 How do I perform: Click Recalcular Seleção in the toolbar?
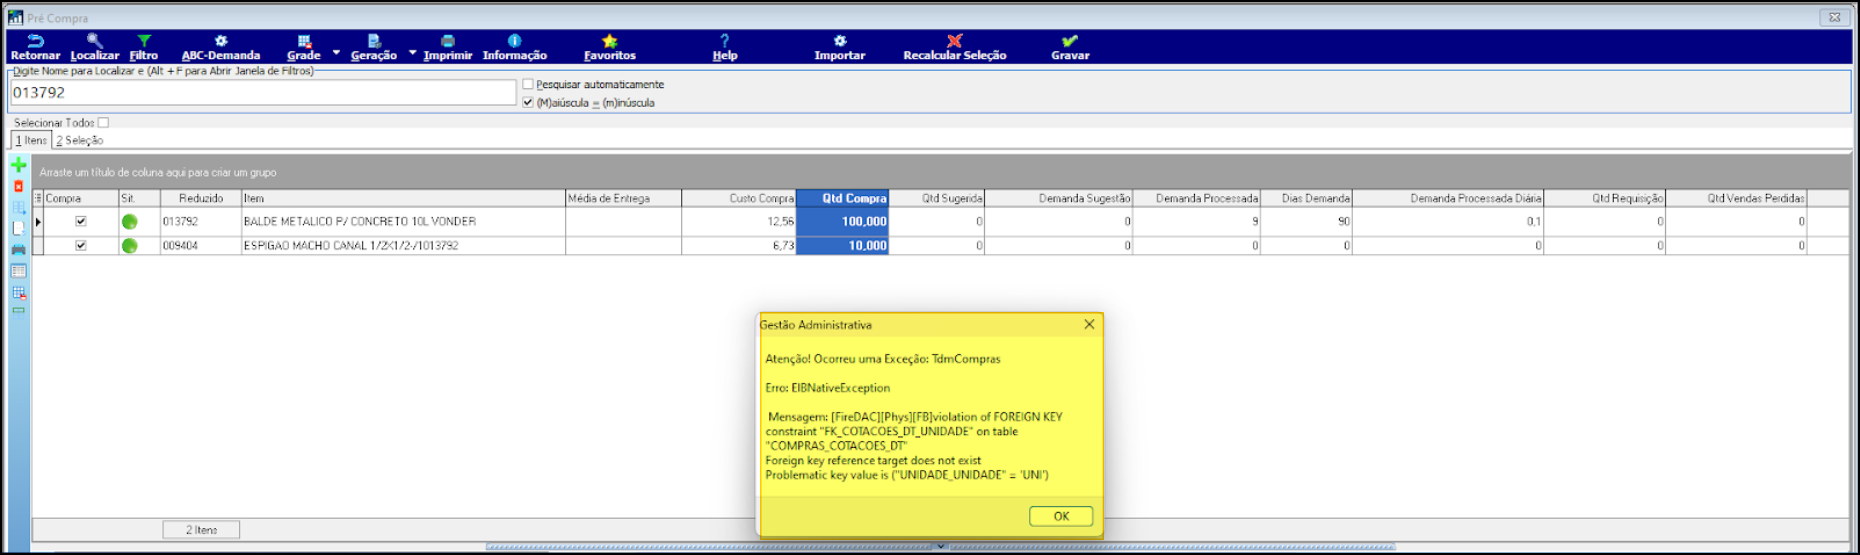pyautogui.click(x=954, y=48)
